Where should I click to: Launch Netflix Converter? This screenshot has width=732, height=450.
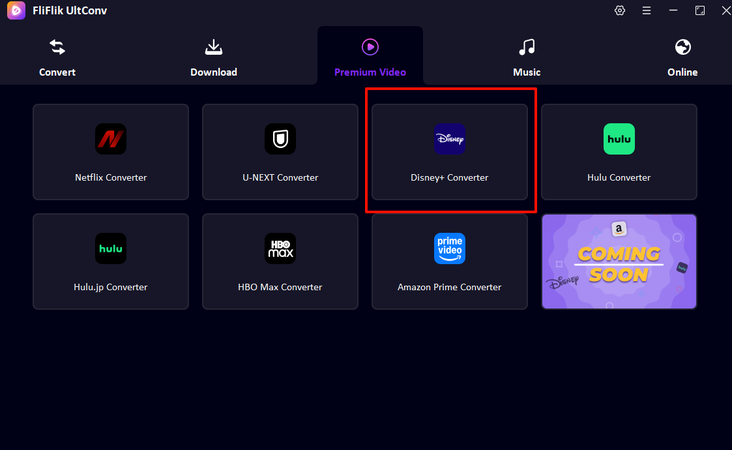[x=111, y=152]
